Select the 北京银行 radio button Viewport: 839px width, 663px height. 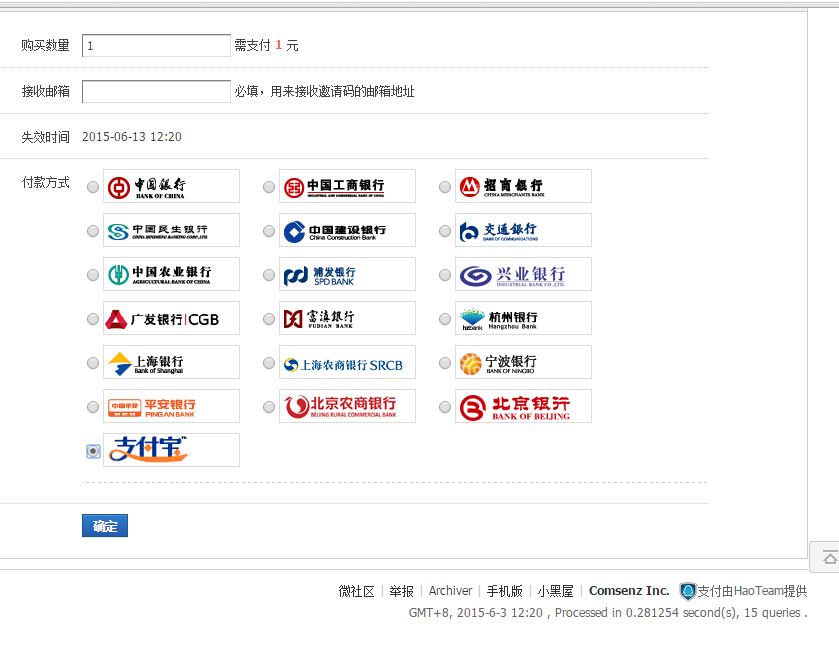[x=445, y=407]
